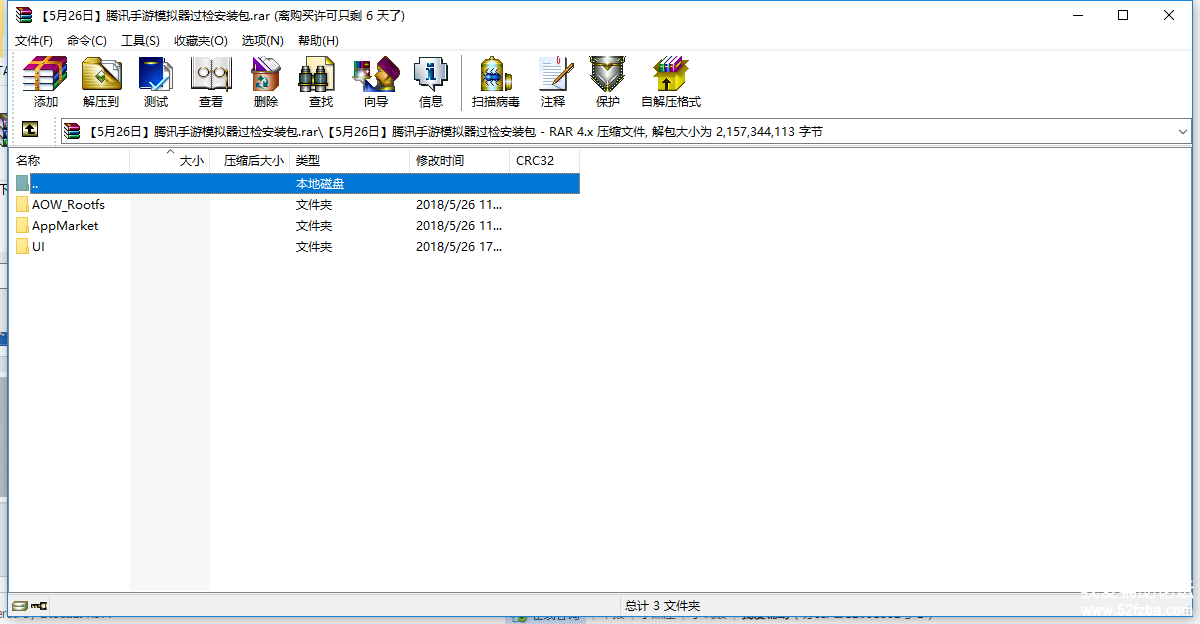Click the Protect (保护) shield icon
1200x624 pixels.
(608, 82)
